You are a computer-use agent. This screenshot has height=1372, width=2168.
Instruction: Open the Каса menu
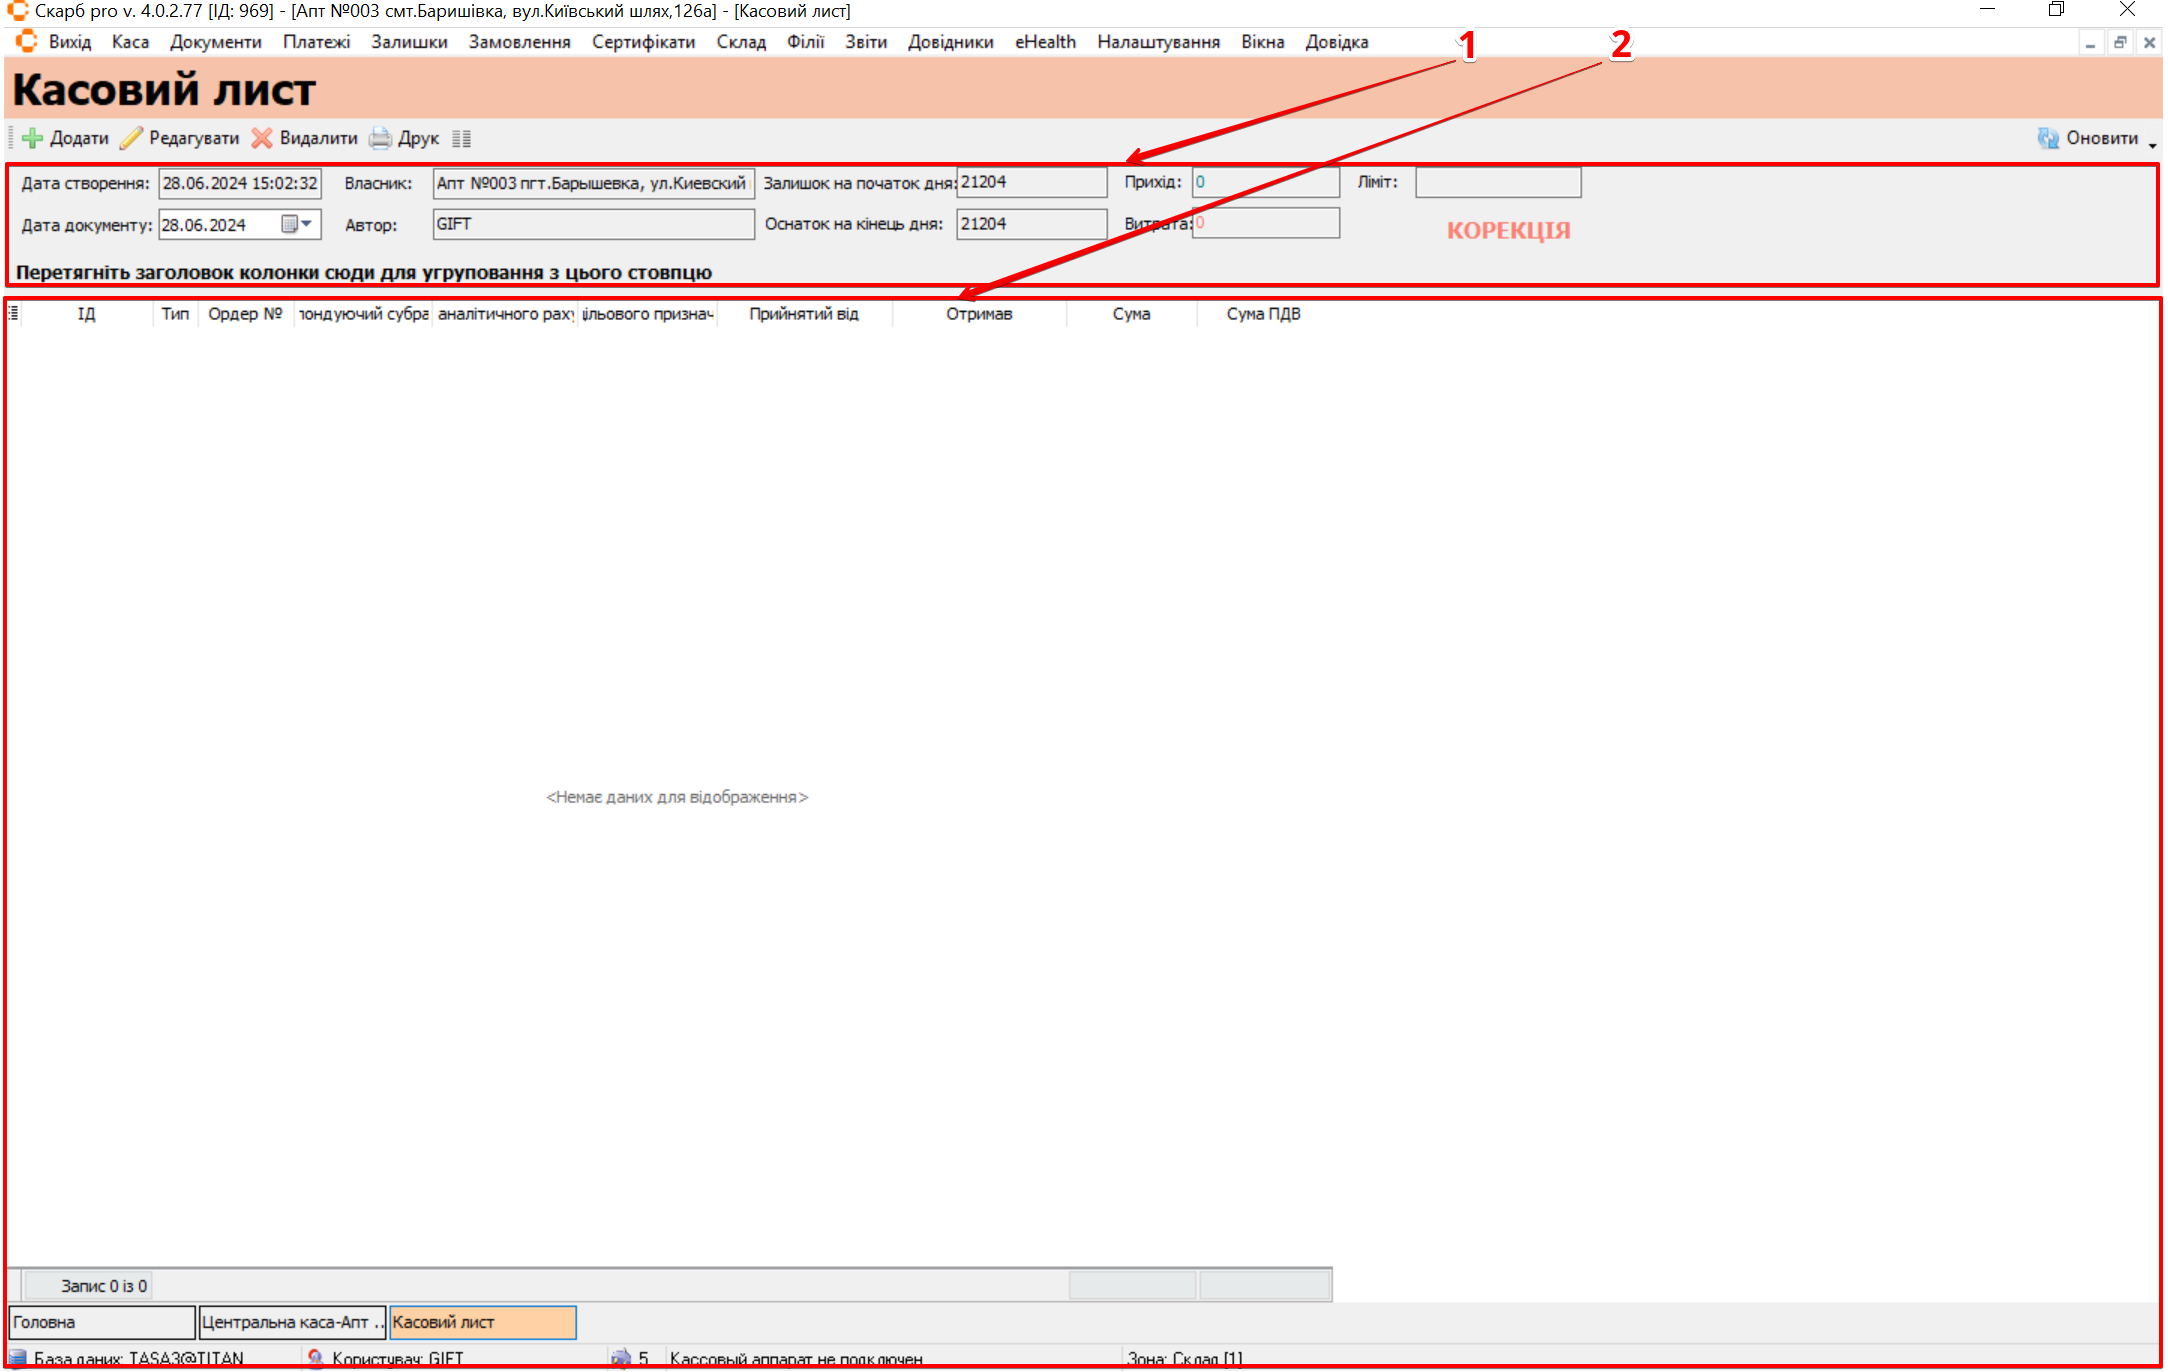[x=130, y=42]
